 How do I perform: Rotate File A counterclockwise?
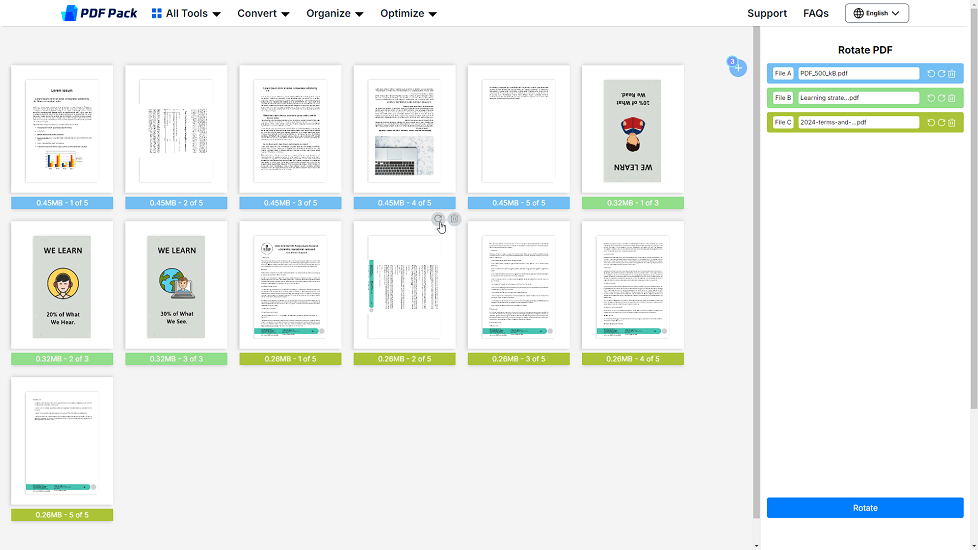click(x=931, y=74)
